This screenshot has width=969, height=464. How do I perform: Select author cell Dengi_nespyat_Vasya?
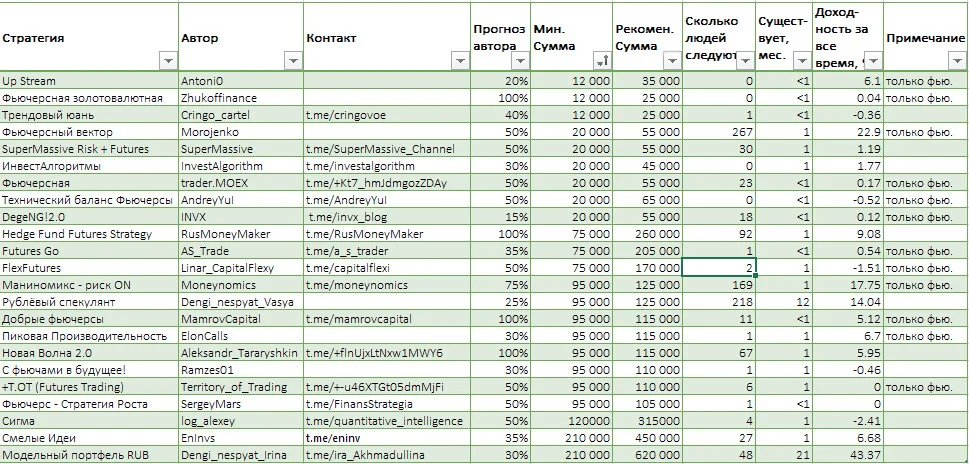tap(241, 302)
